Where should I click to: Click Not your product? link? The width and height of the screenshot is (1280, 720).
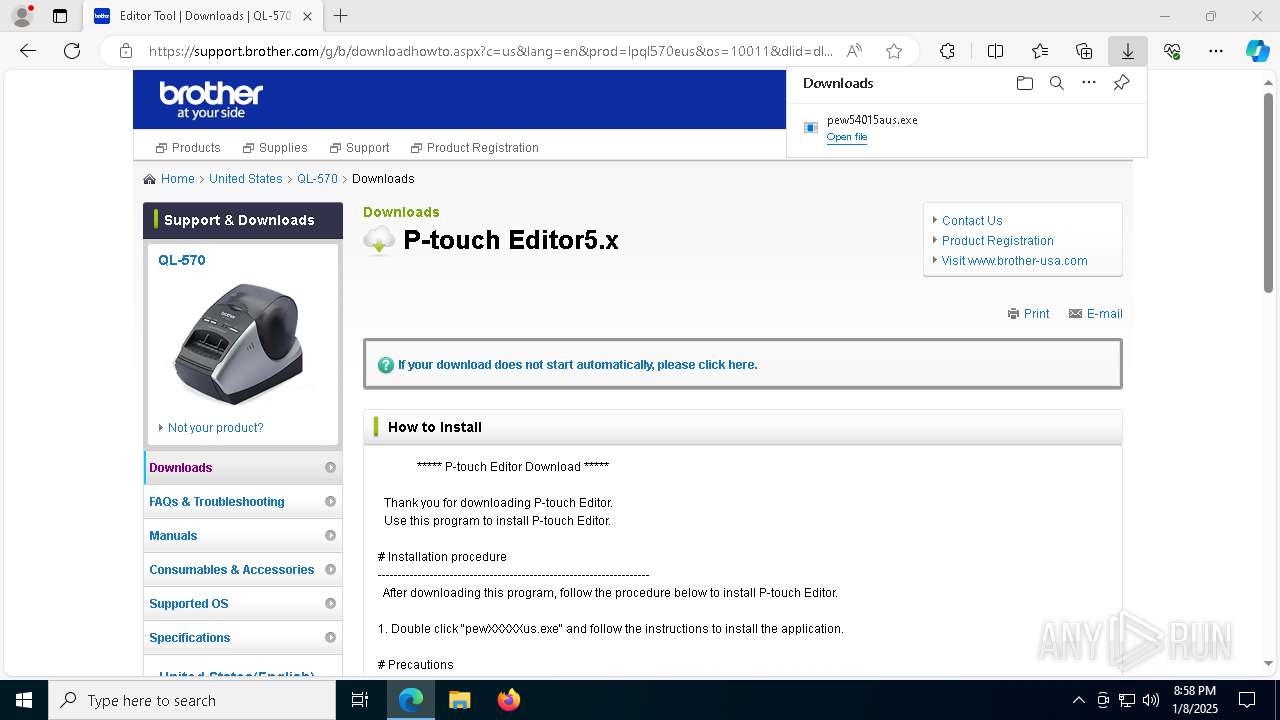[x=216, y=428]
